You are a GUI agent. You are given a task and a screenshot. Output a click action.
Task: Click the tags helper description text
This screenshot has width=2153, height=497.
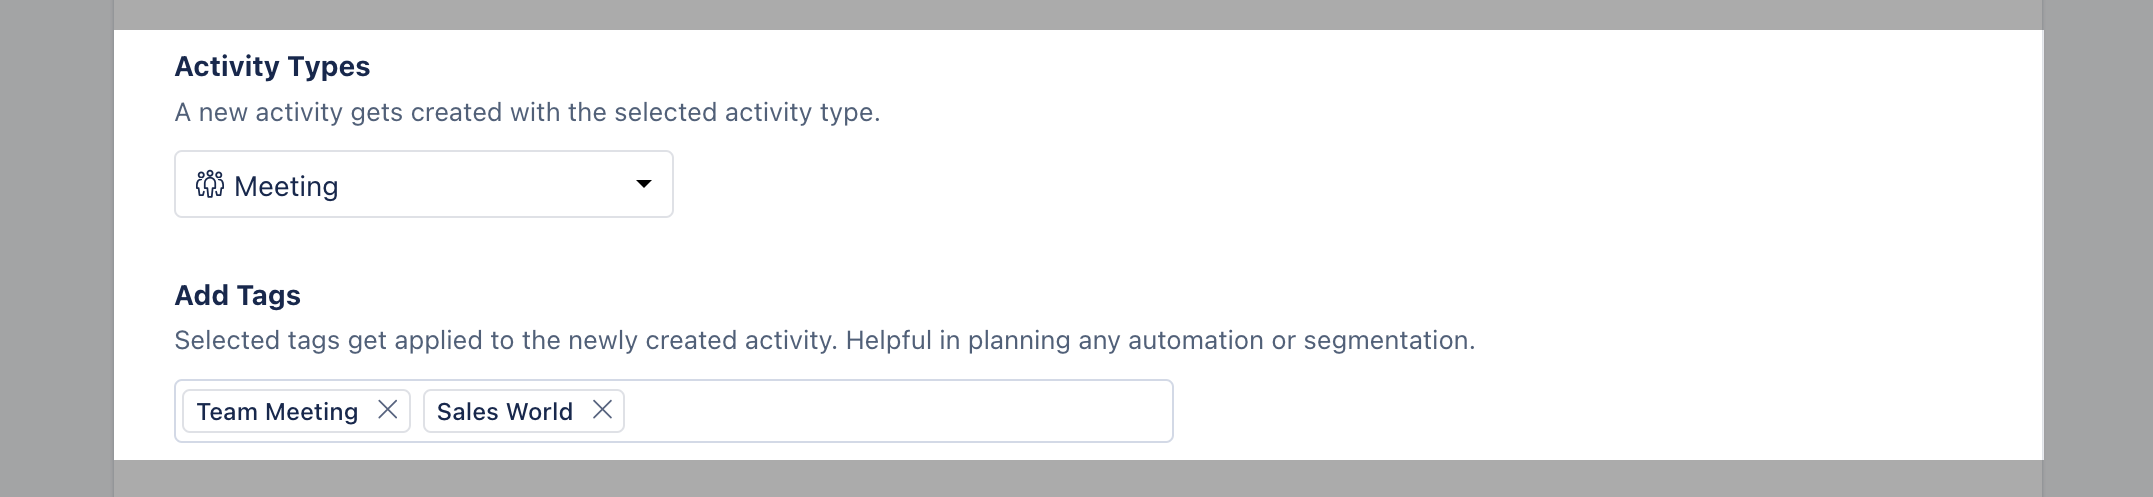[825, 341]
